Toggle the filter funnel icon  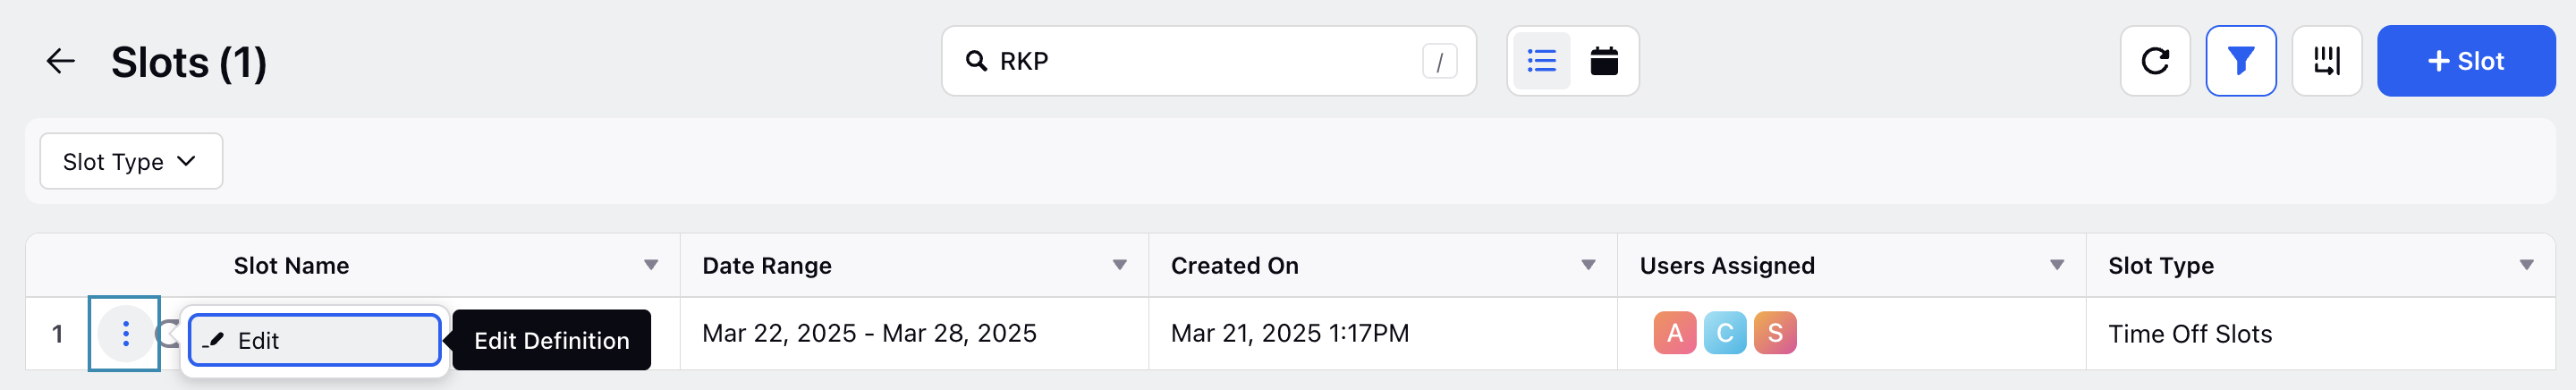[2241, 61]
